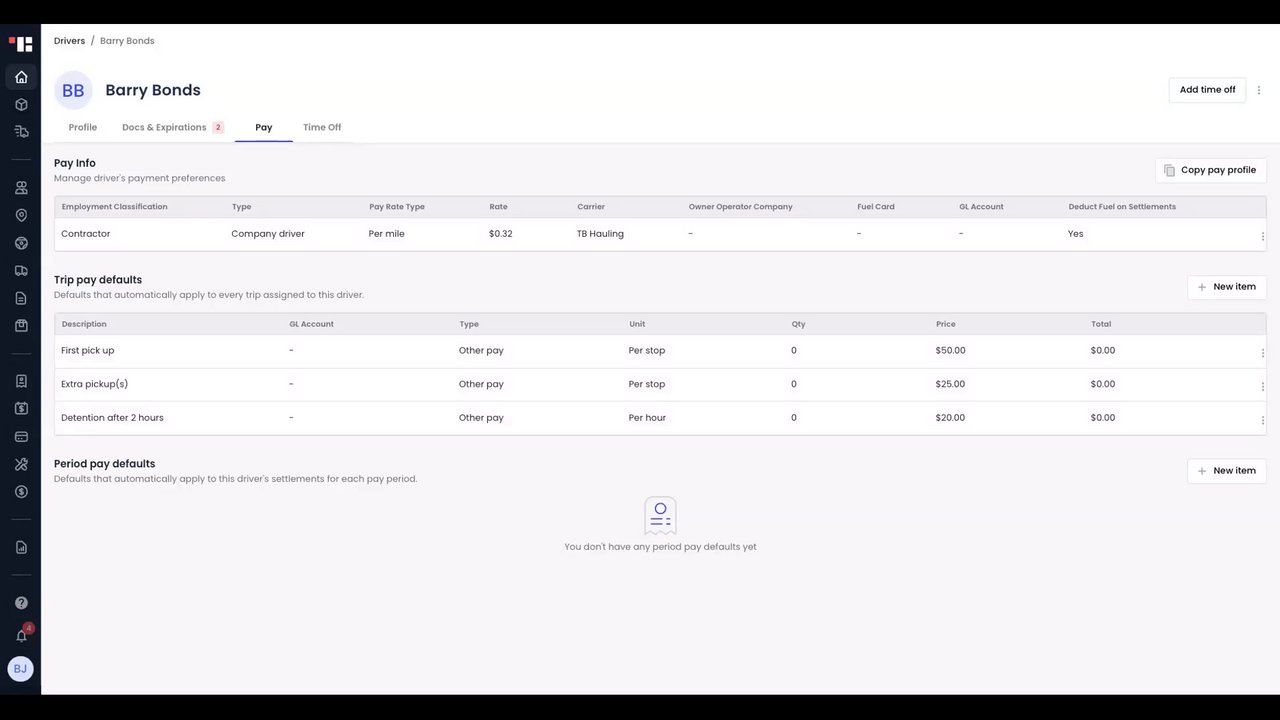This screenshot has width=1280, height=720.
Task: Click the Contractor employment classification cell
Action: (x=86, y=234)
